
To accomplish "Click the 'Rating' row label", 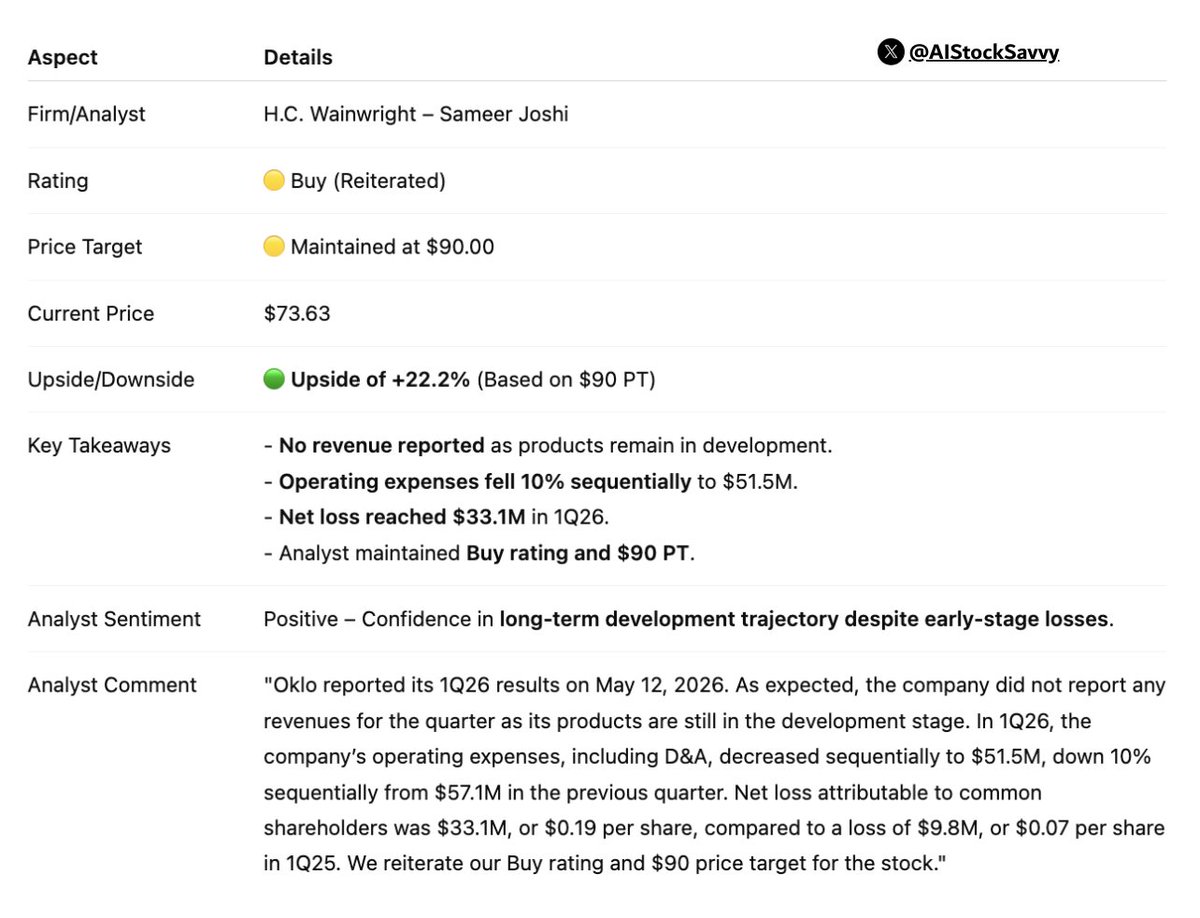I will [x=58, y=181].
